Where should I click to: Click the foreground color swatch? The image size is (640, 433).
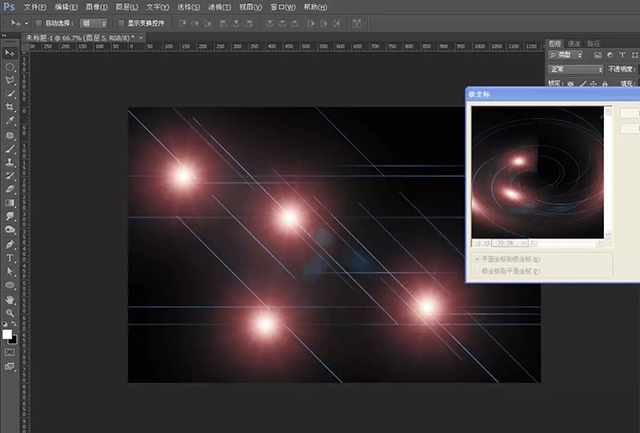tap(7, 332)
